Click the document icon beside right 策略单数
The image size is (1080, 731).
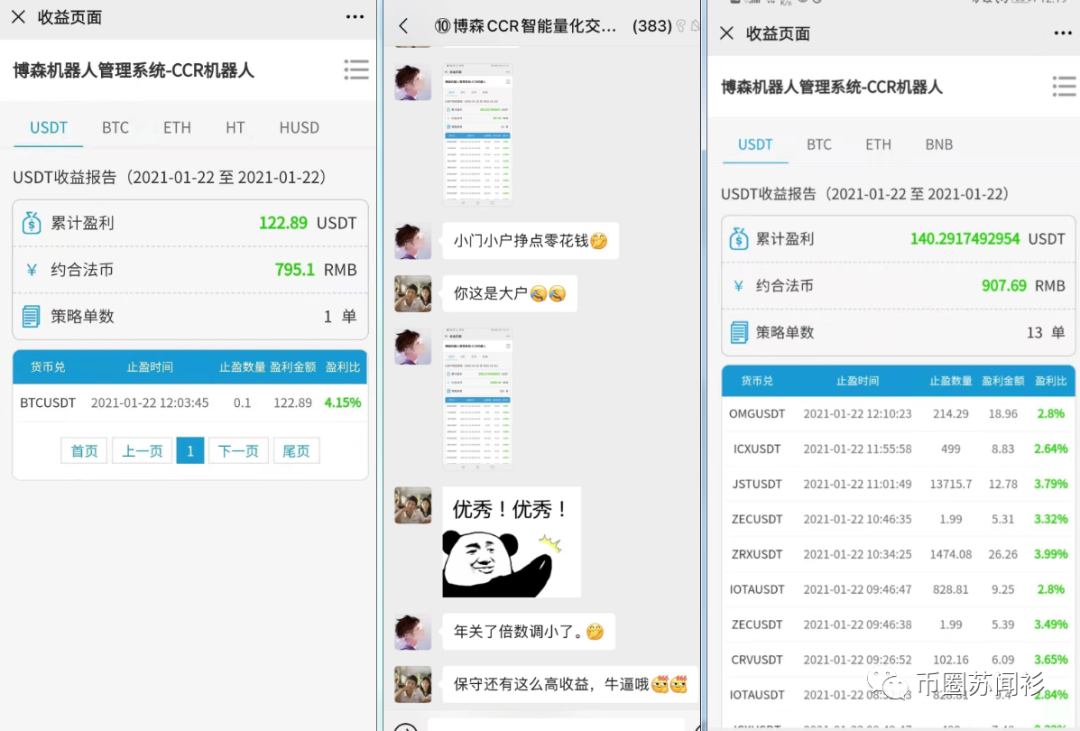tap(739, 332)
